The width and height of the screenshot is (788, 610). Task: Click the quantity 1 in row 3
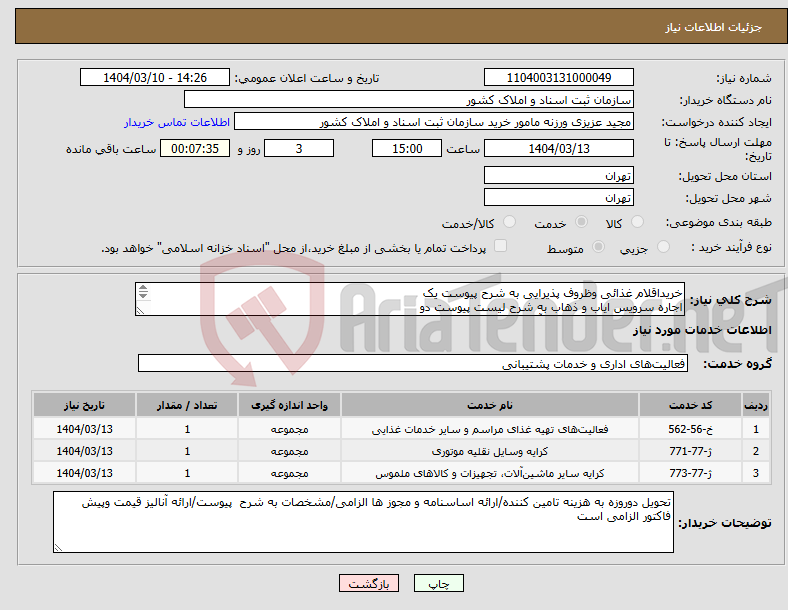[x=187, y=473]
